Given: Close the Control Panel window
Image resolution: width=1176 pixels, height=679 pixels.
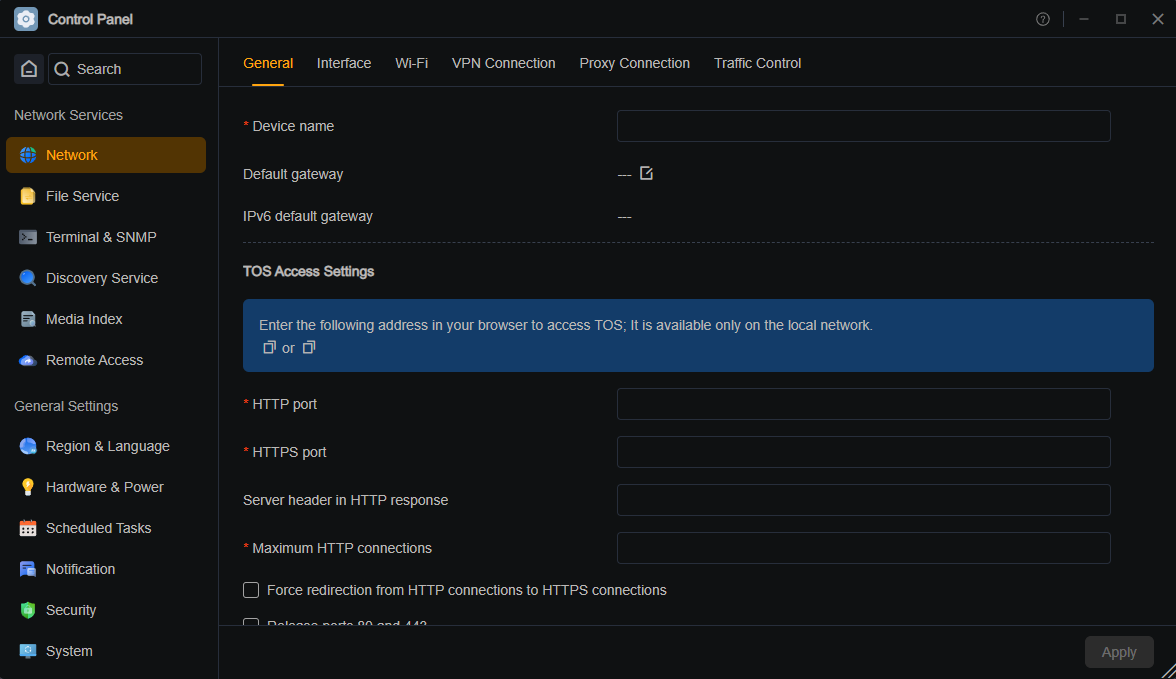Looking at the screenshot, I should (x=1157, y=20).
